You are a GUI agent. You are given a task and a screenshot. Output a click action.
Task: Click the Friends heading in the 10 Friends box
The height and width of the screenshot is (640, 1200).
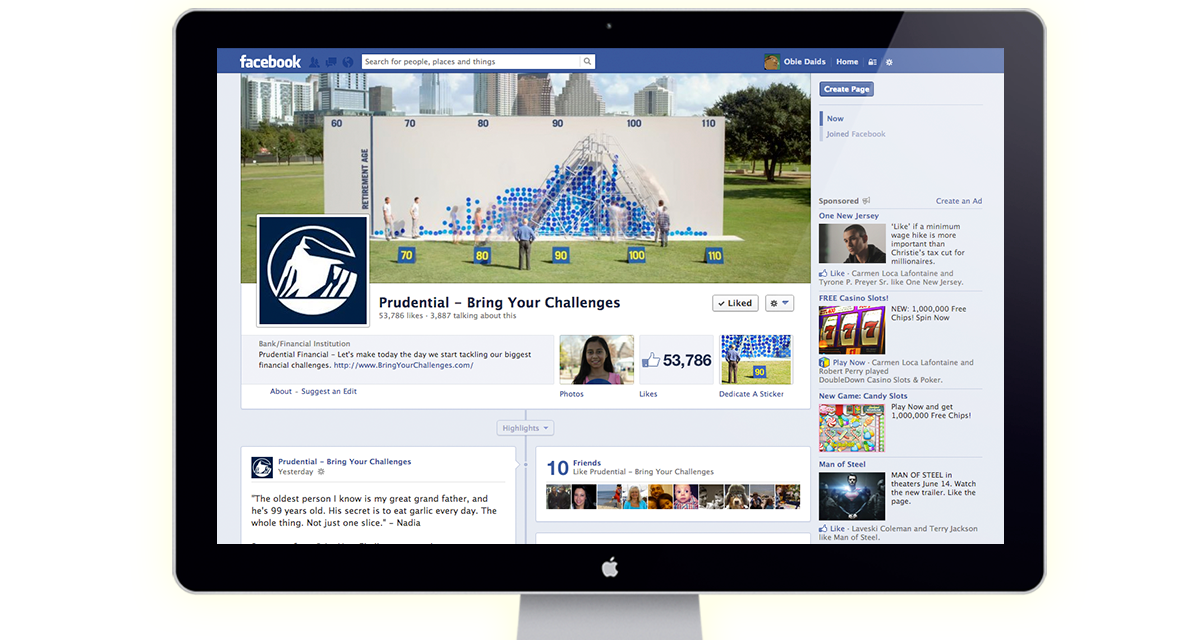(587, 463)
